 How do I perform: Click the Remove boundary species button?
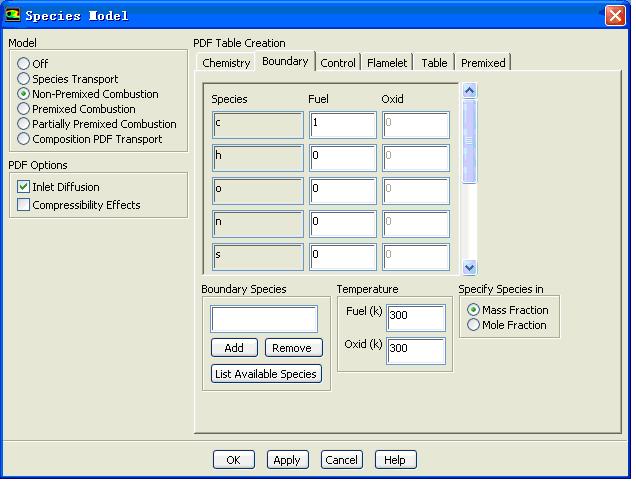(x=291, y=348)
